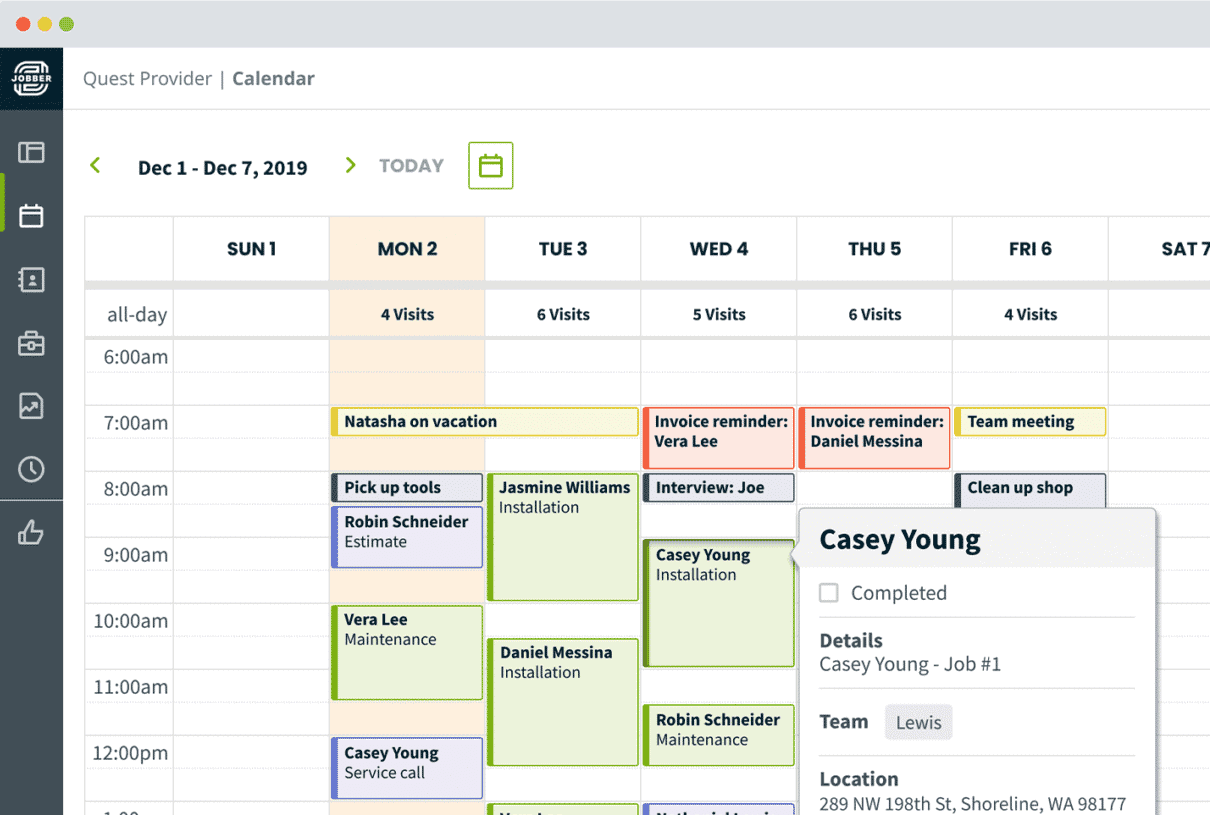Advance to next week with right chevron
Screen dimensions: 1210x815
[350, 166]
